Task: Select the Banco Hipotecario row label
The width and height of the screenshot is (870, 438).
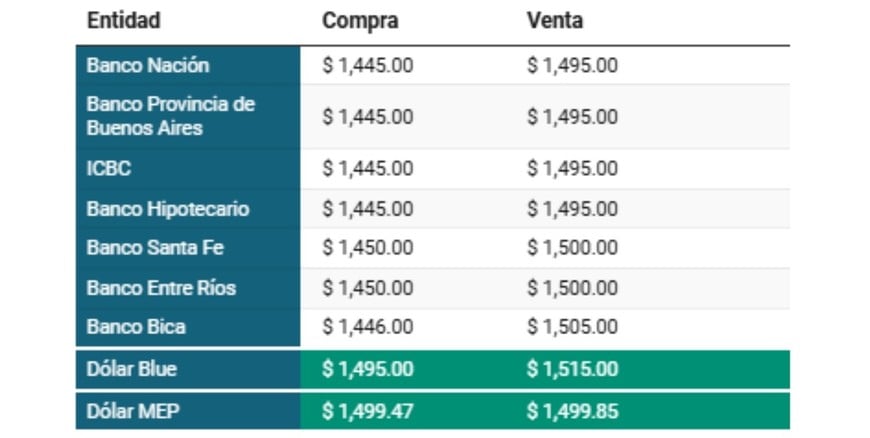Action: coord(168,209)
